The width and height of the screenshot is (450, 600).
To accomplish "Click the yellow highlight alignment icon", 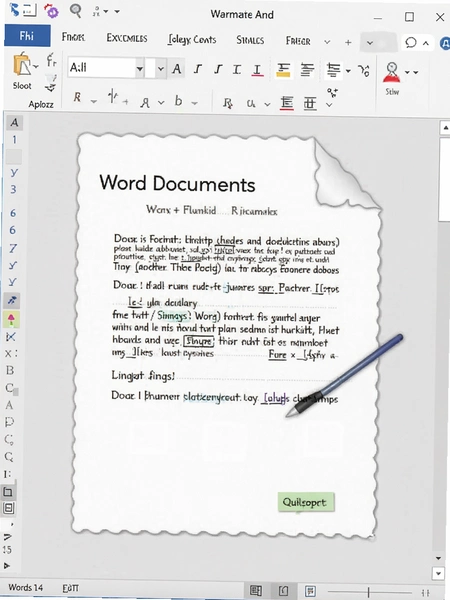I will point(283,70).
